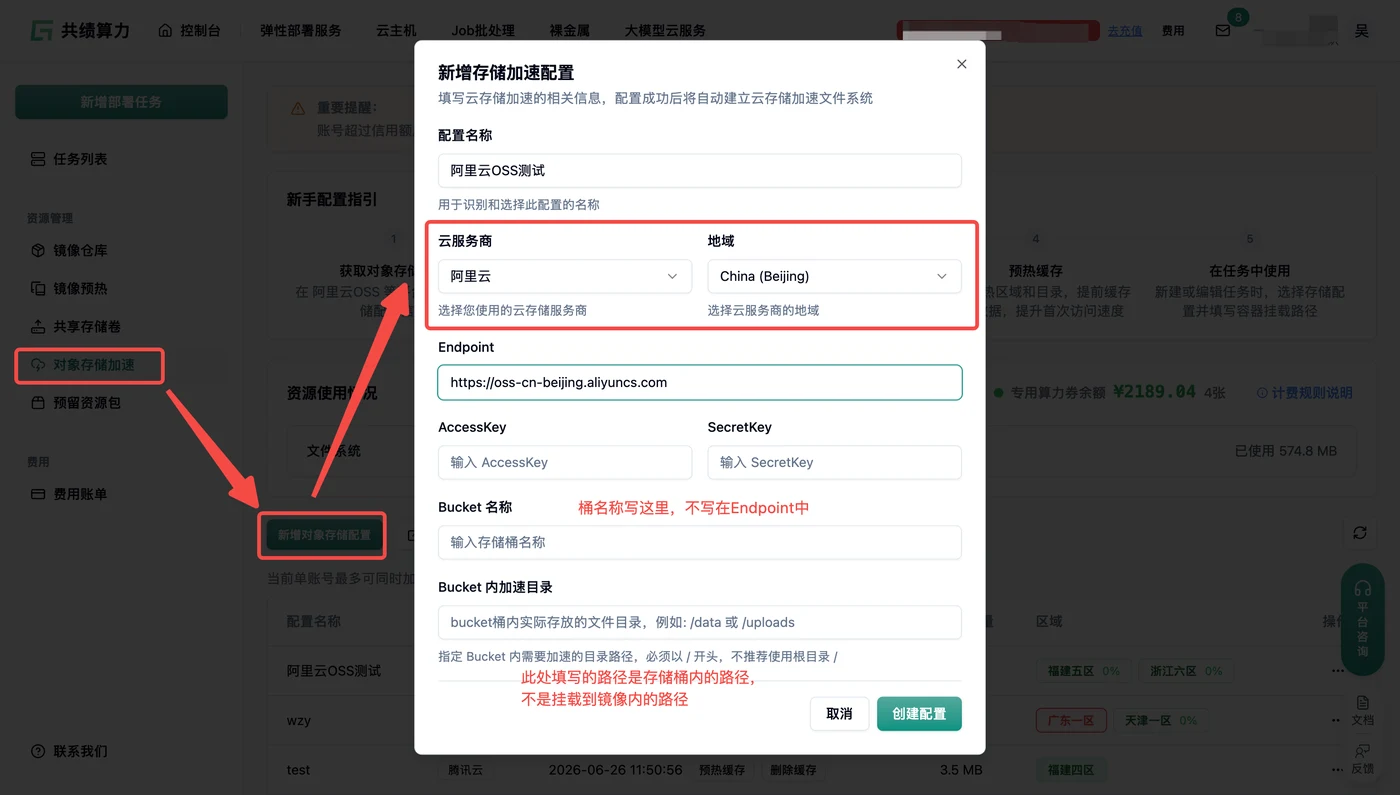Click 删除缓存 in the test row
This screenshot has height=795, width=1400.
click(x=793, y=770)
